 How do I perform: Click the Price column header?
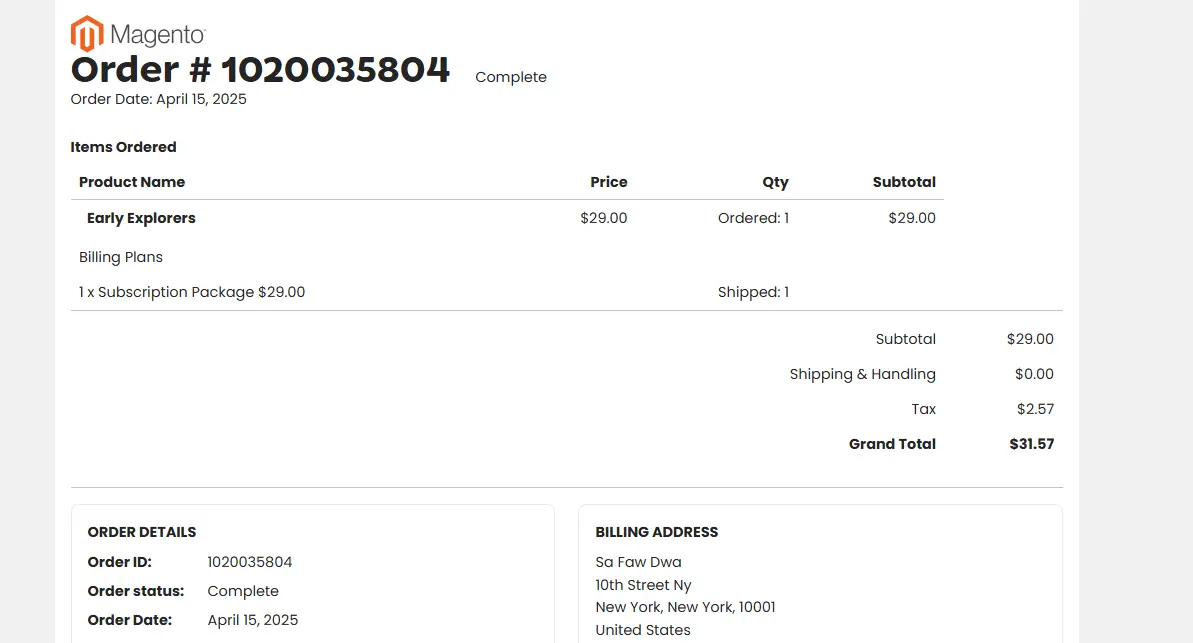609,182
